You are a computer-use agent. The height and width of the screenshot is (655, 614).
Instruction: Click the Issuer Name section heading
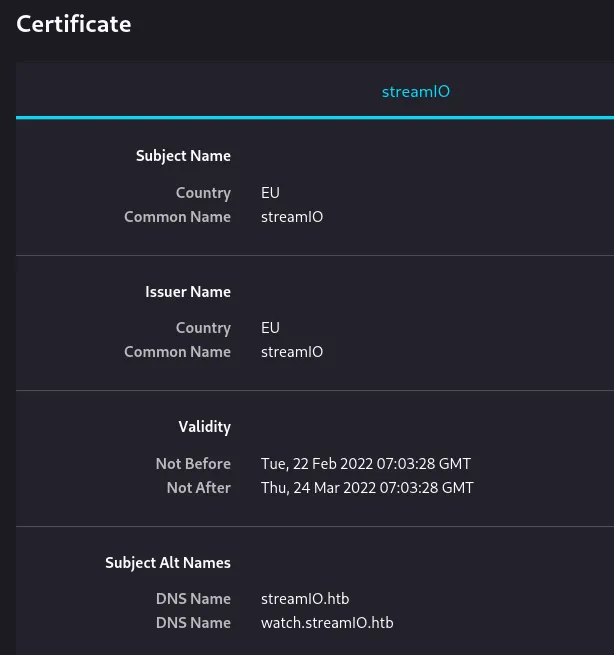(188, 292)
